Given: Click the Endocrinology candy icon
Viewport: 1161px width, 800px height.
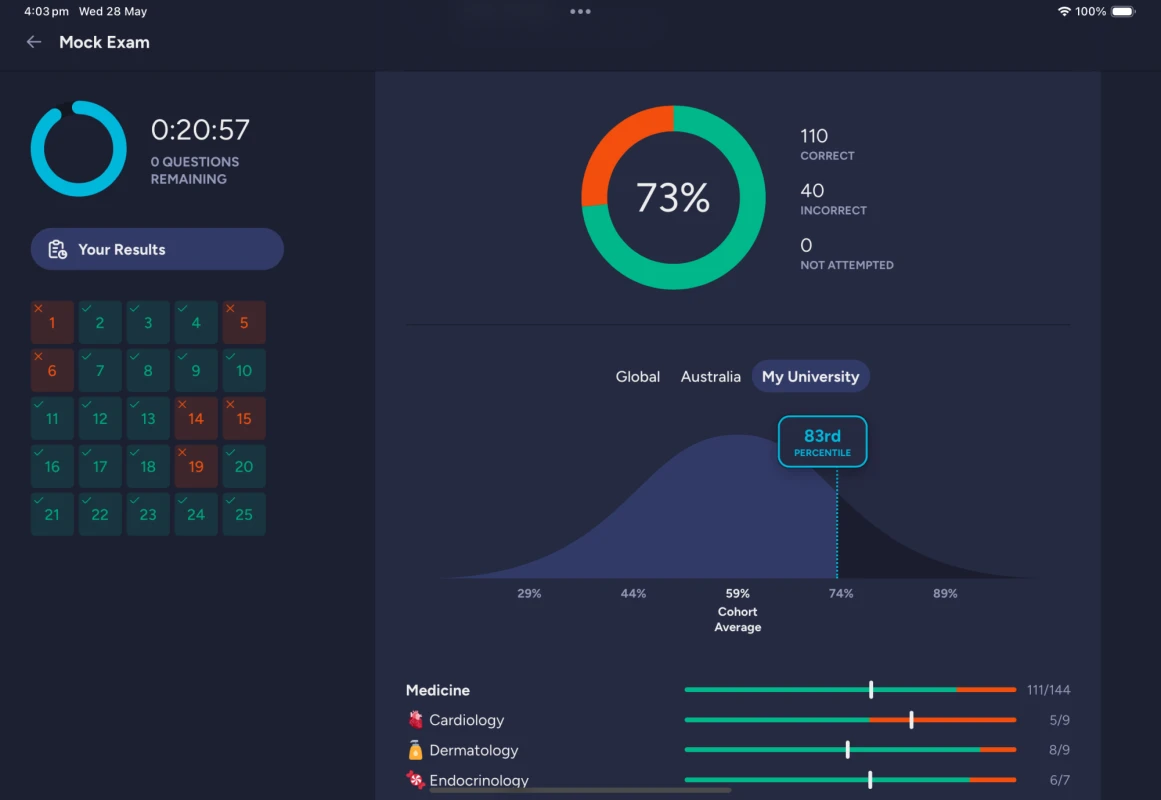Looking at the screenshot, I should 416,780.
